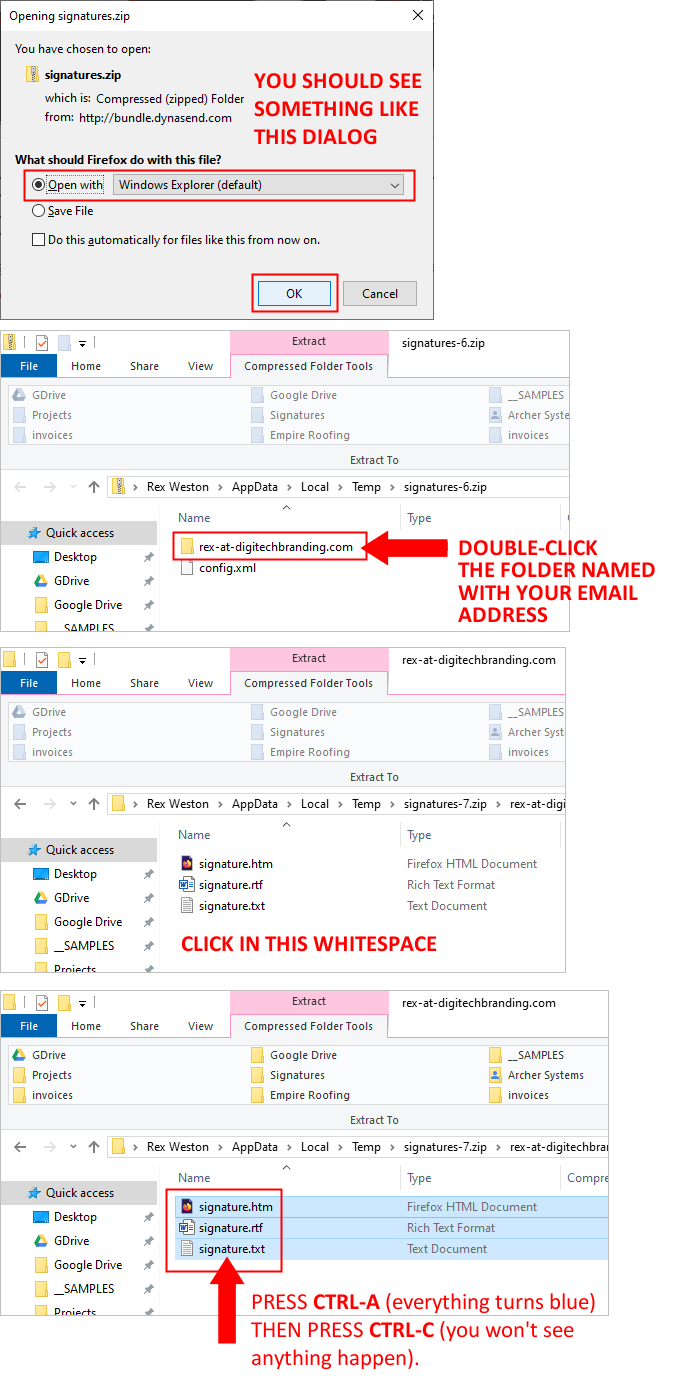Select signature.rtf in the window with unselected files
This screenshot has height=1388, width=676.
click(231, 885)
